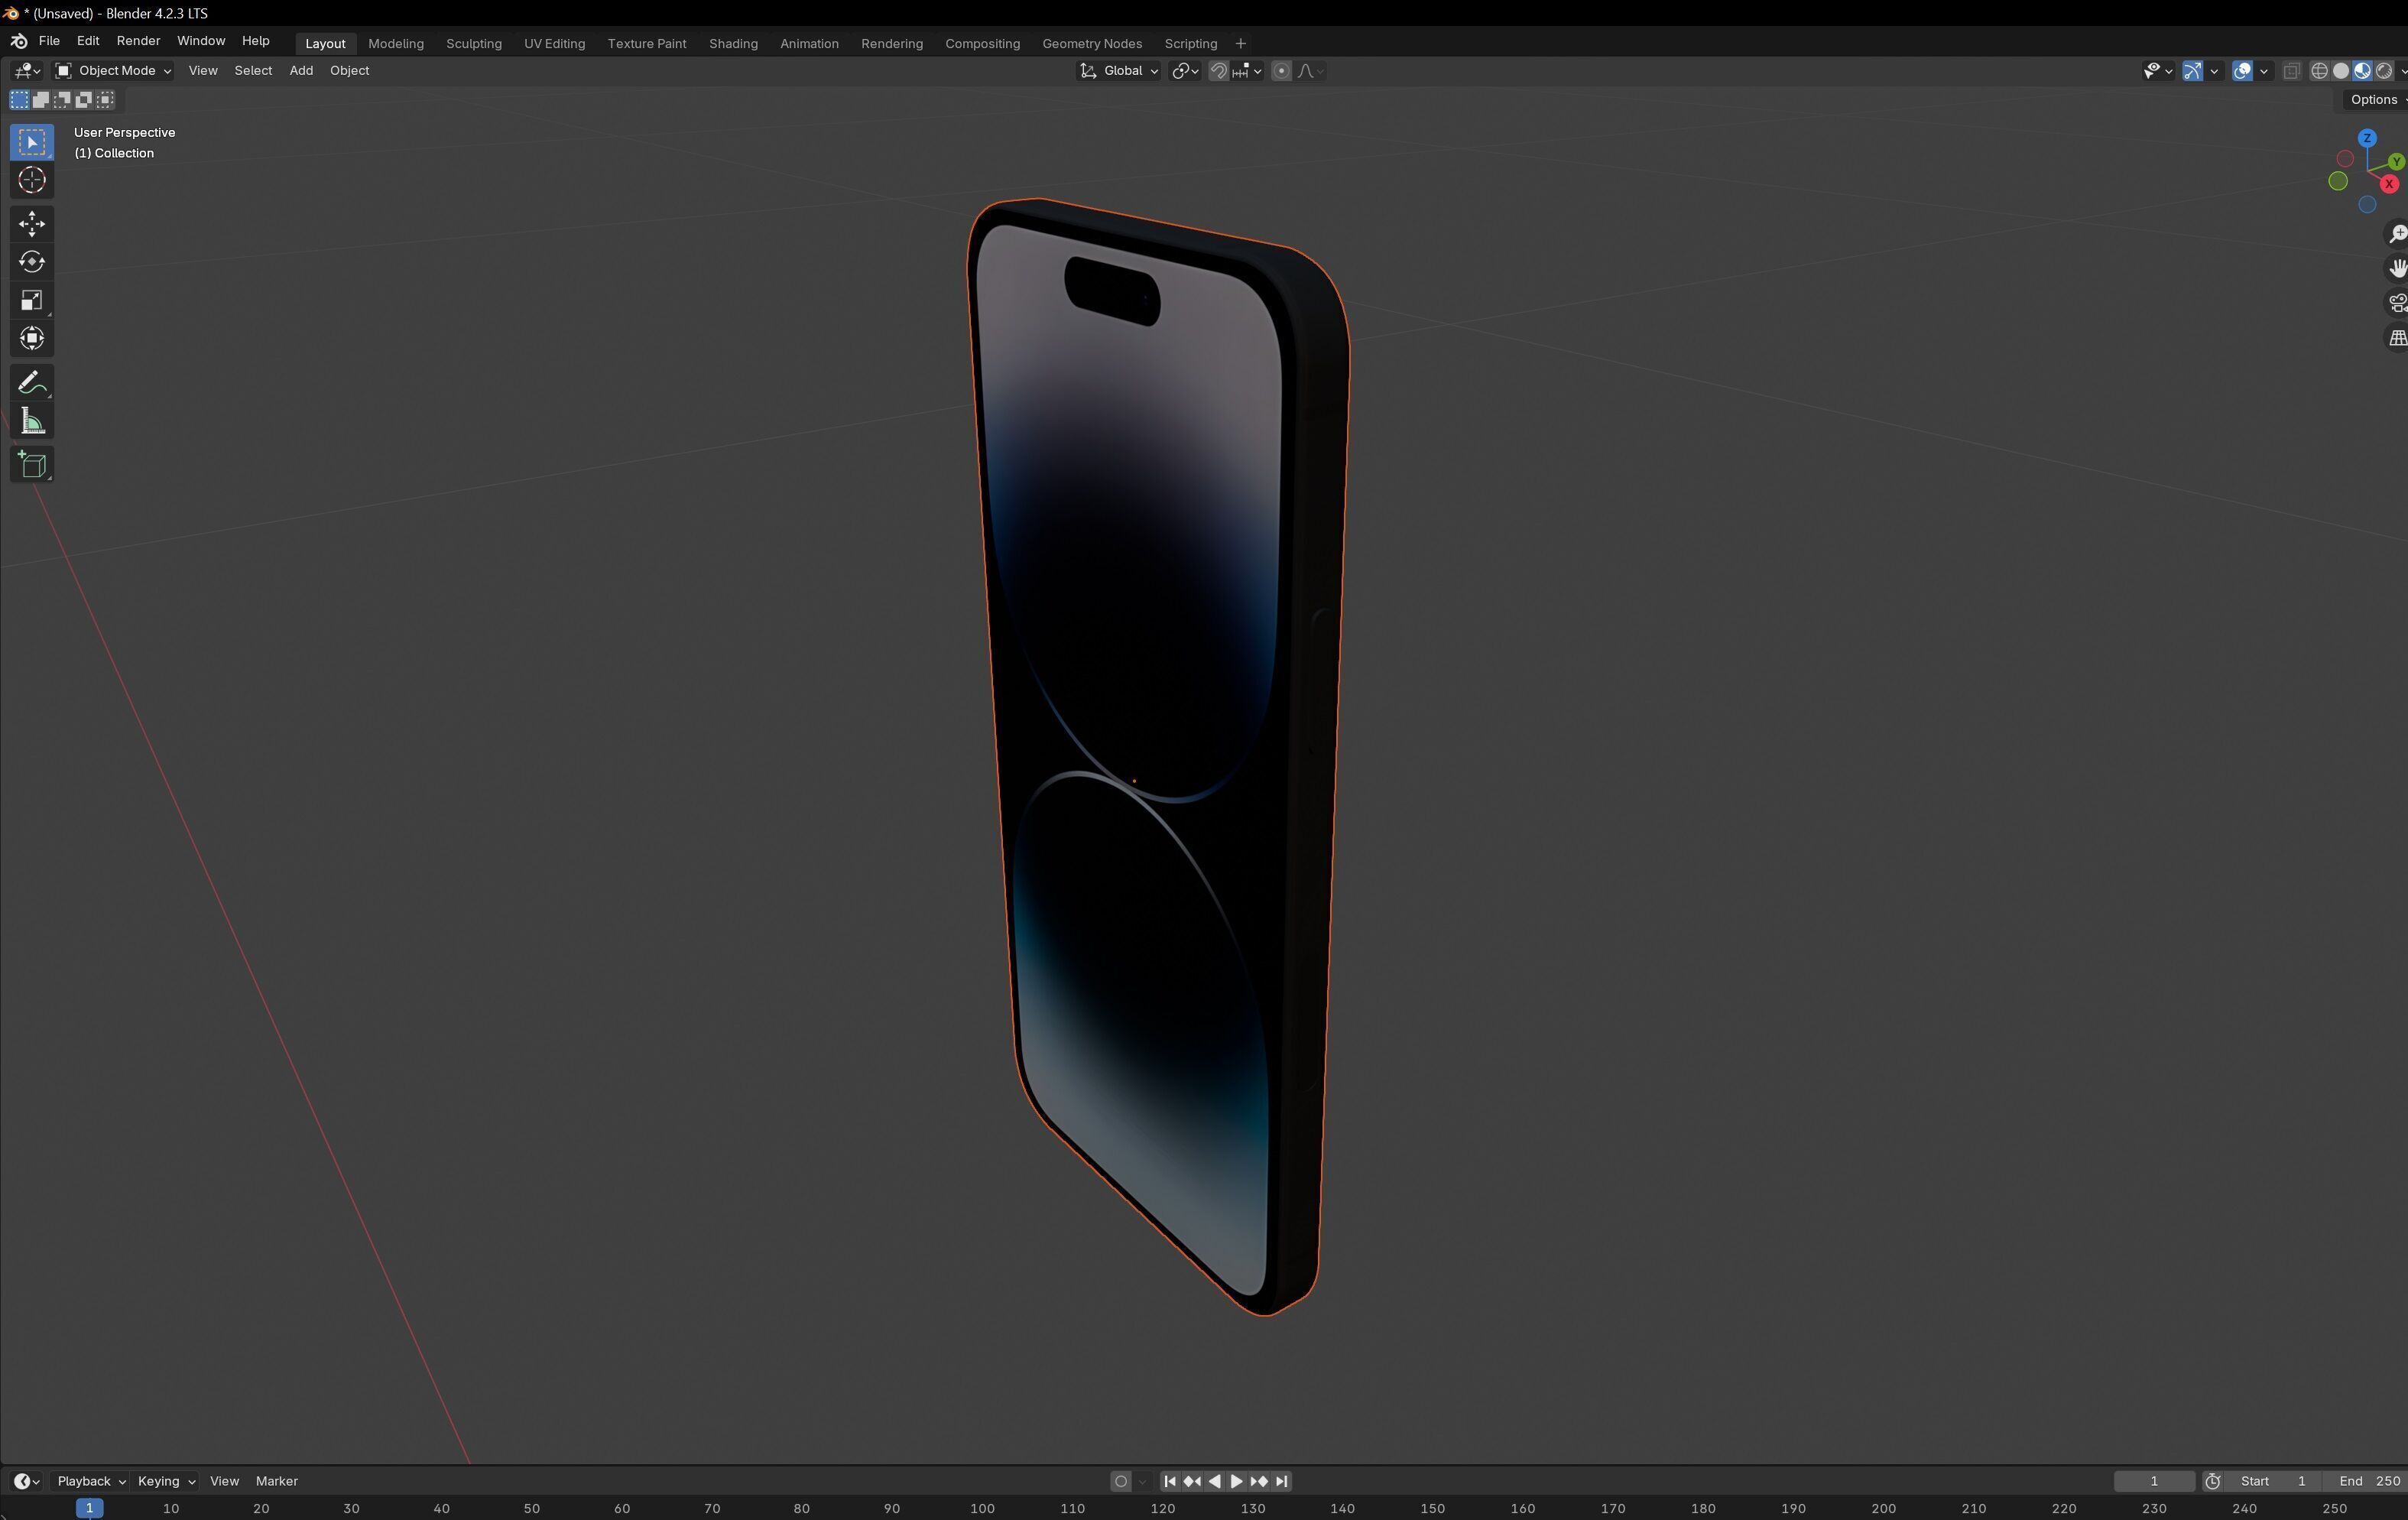Click the red X axis gizmo
Screen dimensions: 2408x1520
2389,184
